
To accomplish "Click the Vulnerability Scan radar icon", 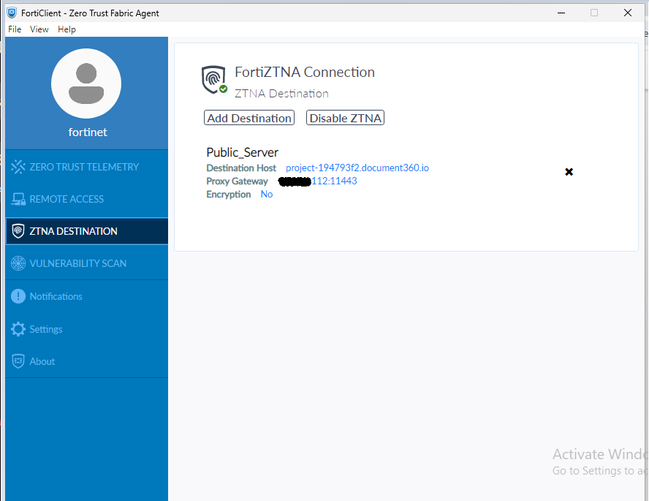I will pos(18,263).
